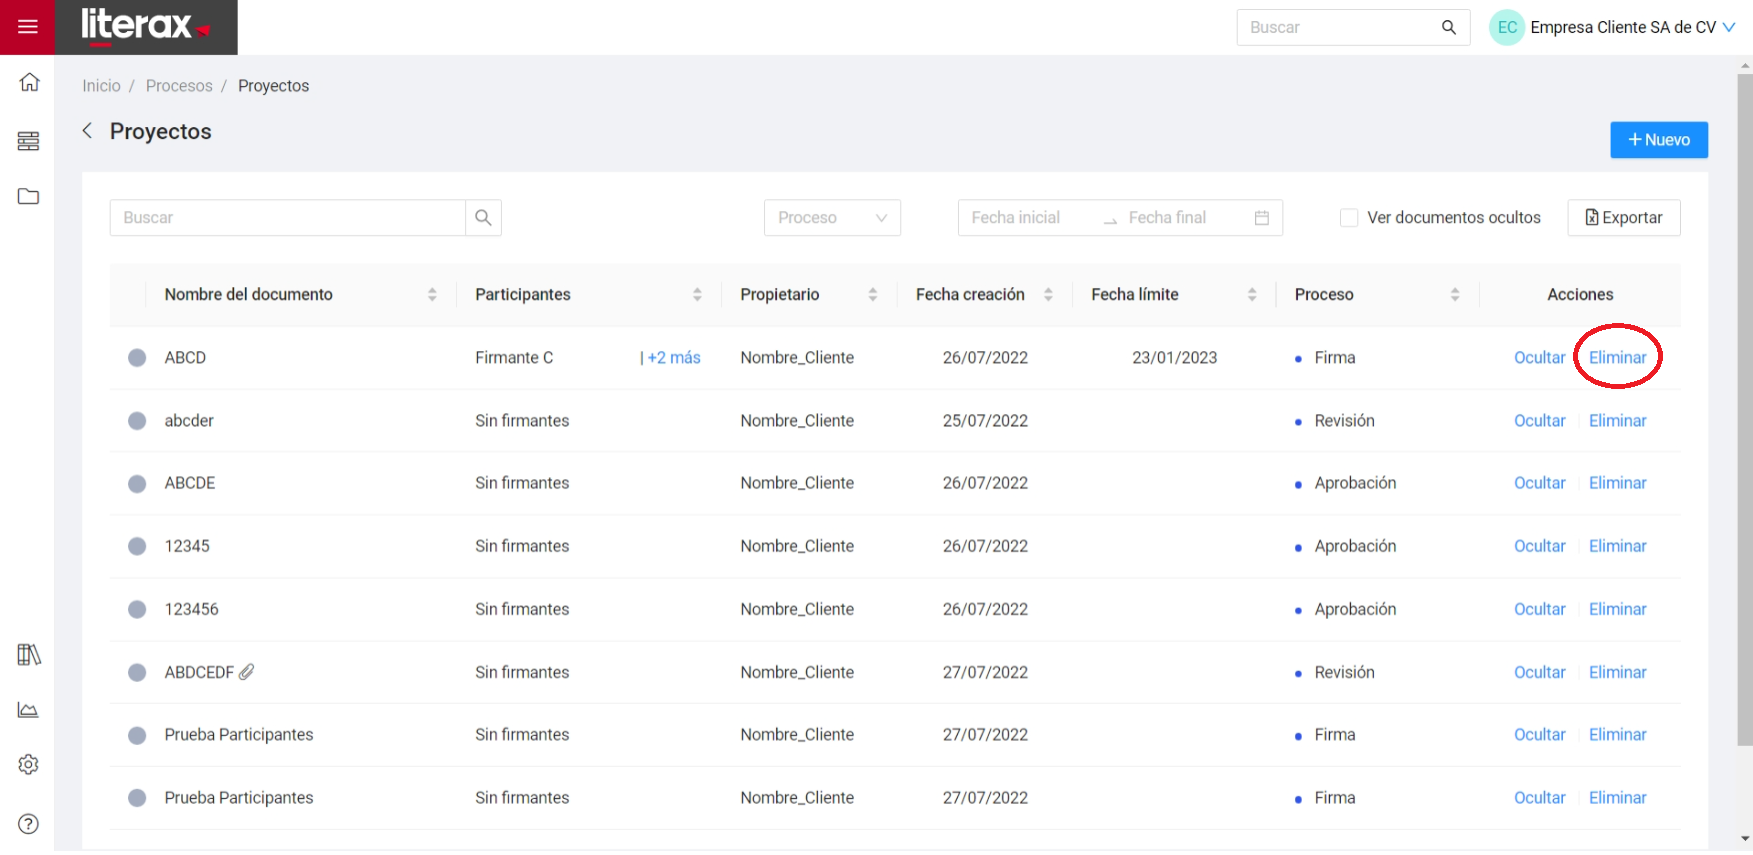This screenshot has width=1753, height=855.
Task: Click the paperclip icon next to ABDCEDF
Action: coord(246,672)
